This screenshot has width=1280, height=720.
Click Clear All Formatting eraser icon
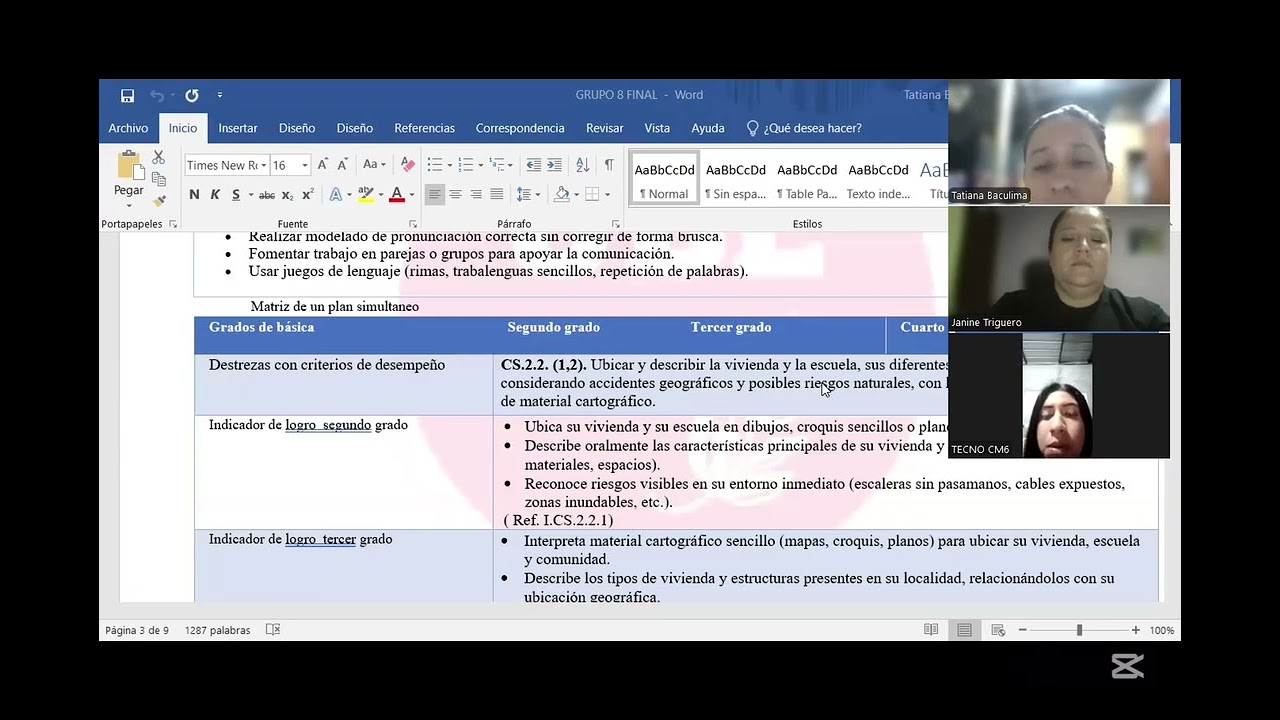[x=408, y=165]
